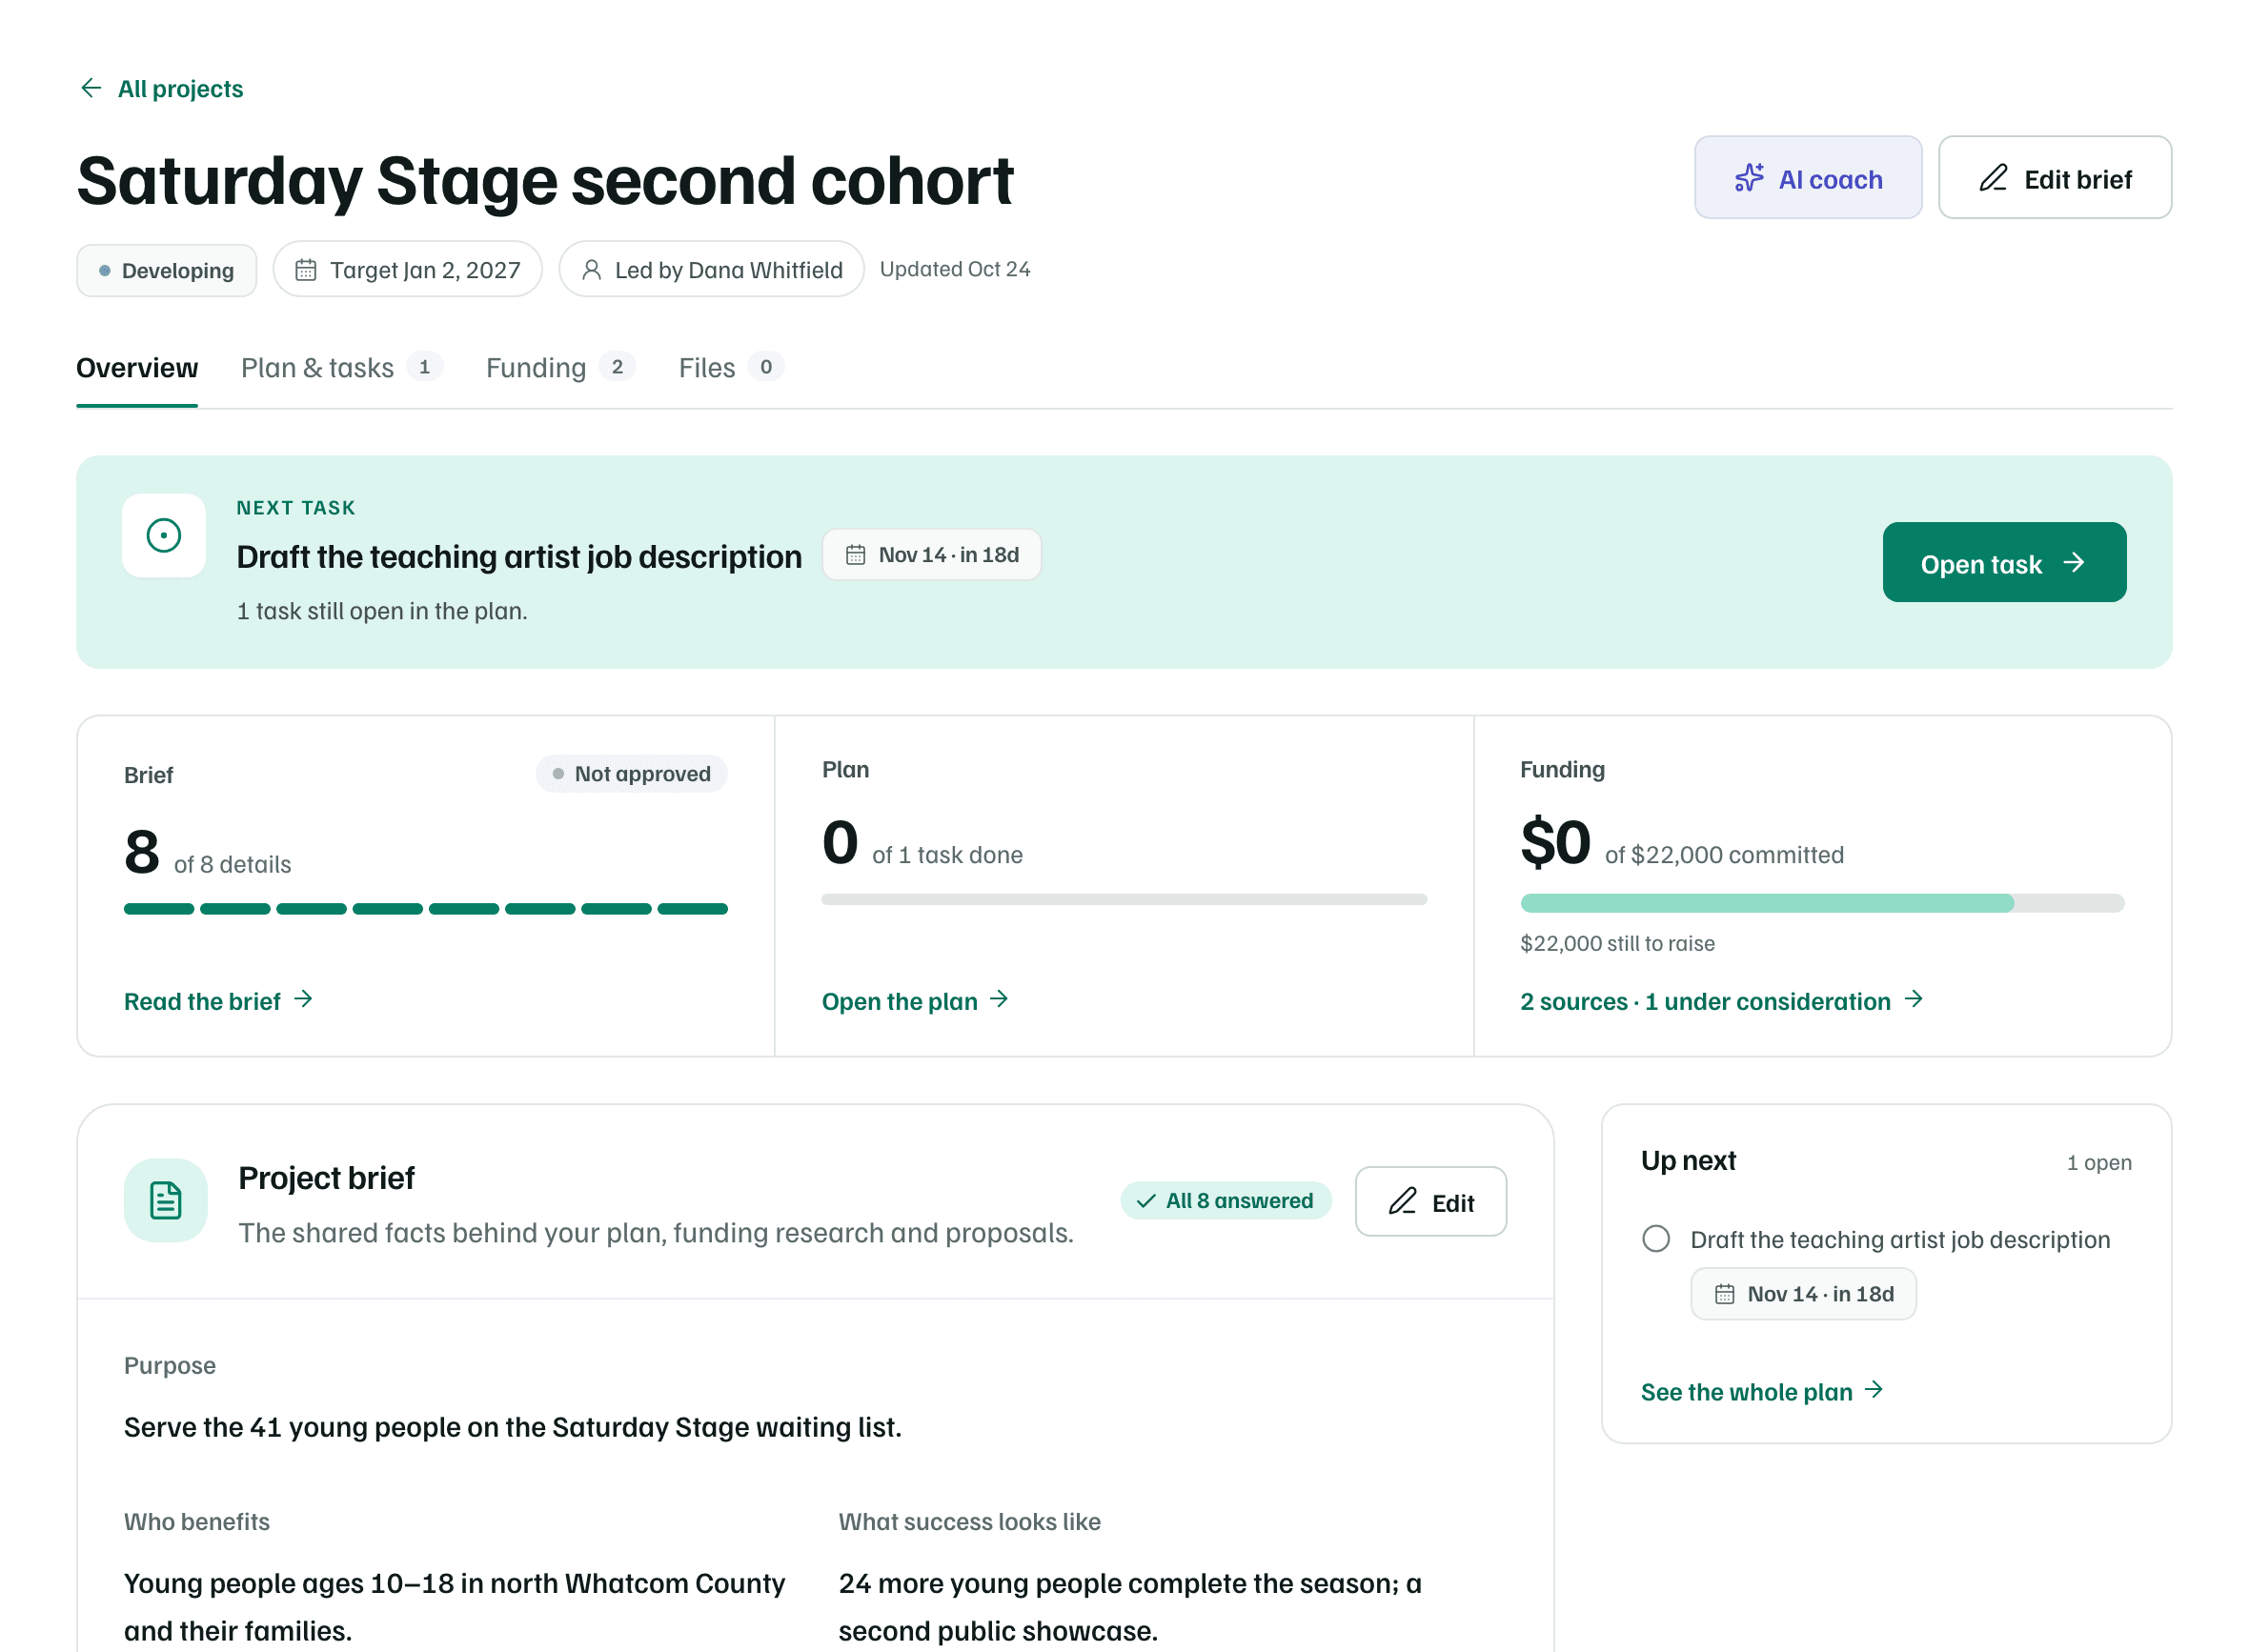This screenshot has height=1652, width=2249.
Task: Open the AI coach
Action: coord(1808,178)
